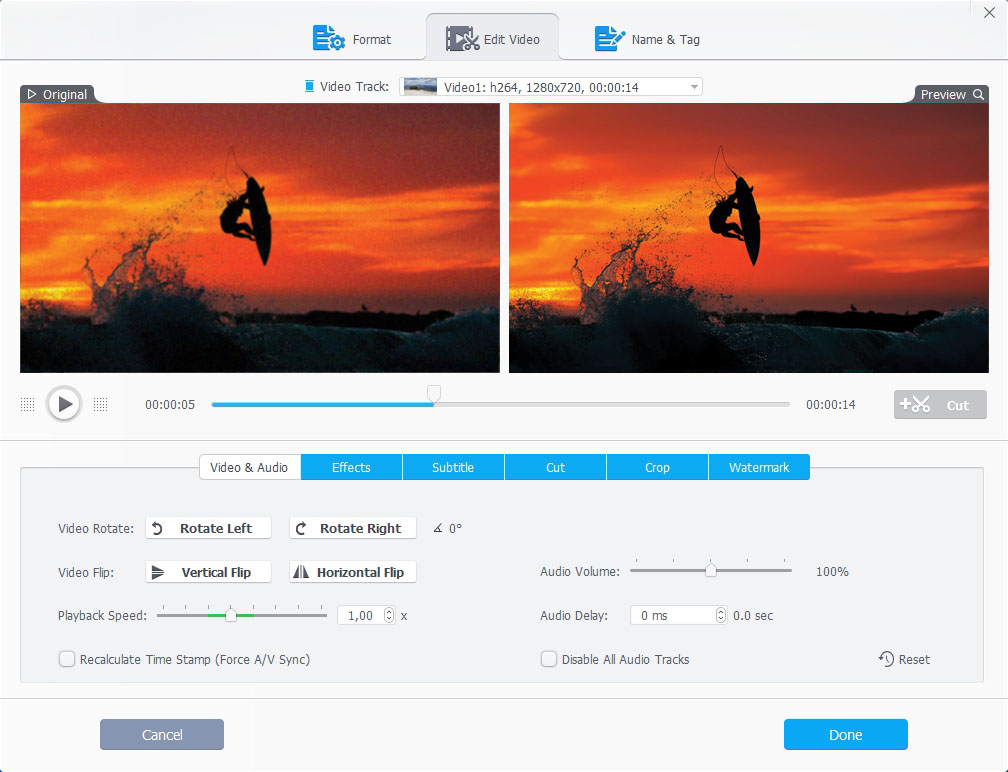Click the Playback Speed stepper arrows
The image size is (1008, 772).
pos(389,616)
